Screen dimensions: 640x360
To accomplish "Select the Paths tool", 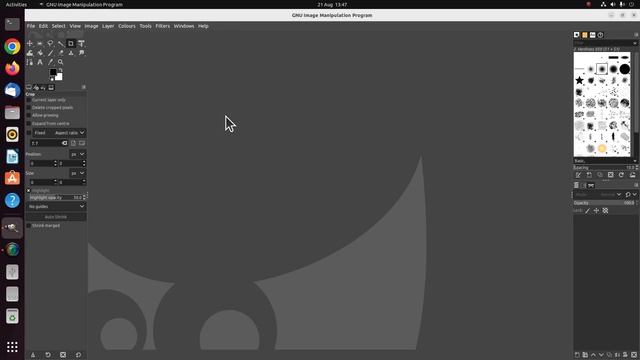I will (30, 62).
